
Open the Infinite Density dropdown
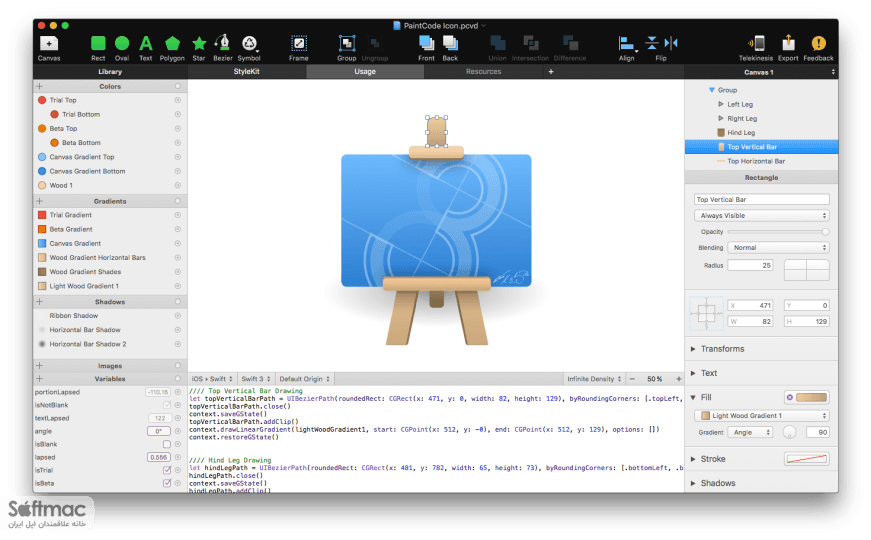594,379
